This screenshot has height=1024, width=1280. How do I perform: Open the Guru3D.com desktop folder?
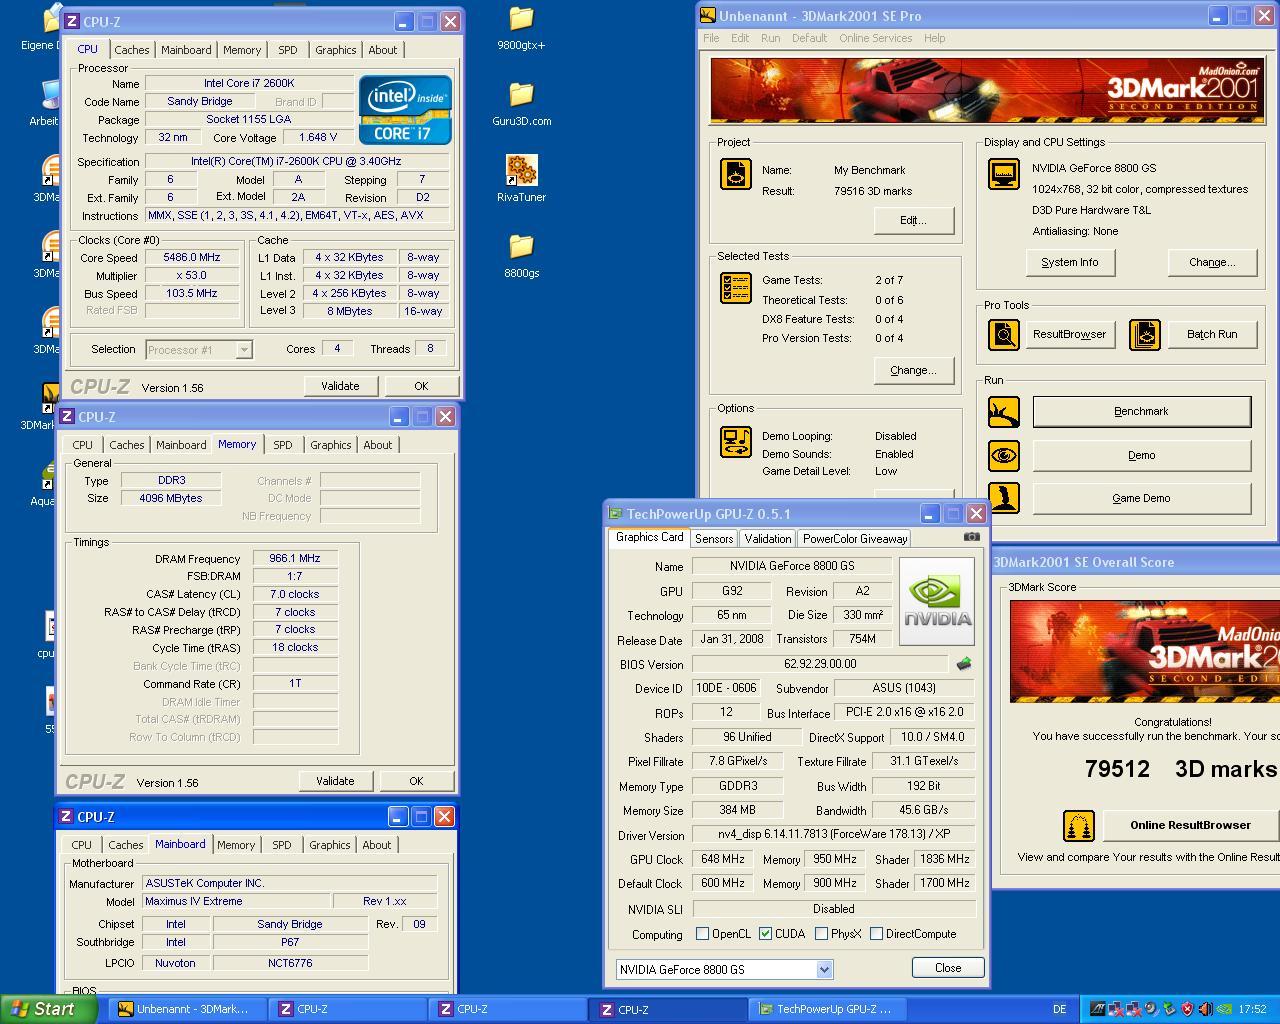pyautogui.click(x=521, y=103)
